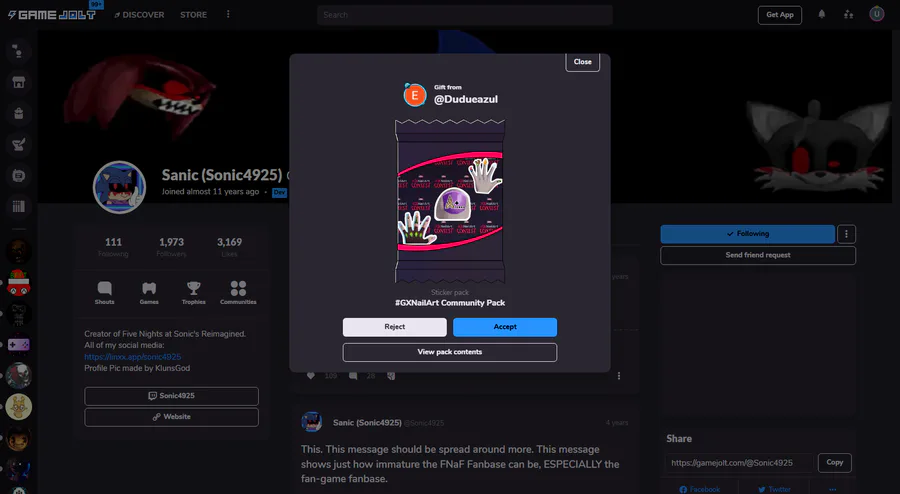900x494 pixels.
Task: Open the storefront icon in left sidebar
Action: click(x=18, y=82)
